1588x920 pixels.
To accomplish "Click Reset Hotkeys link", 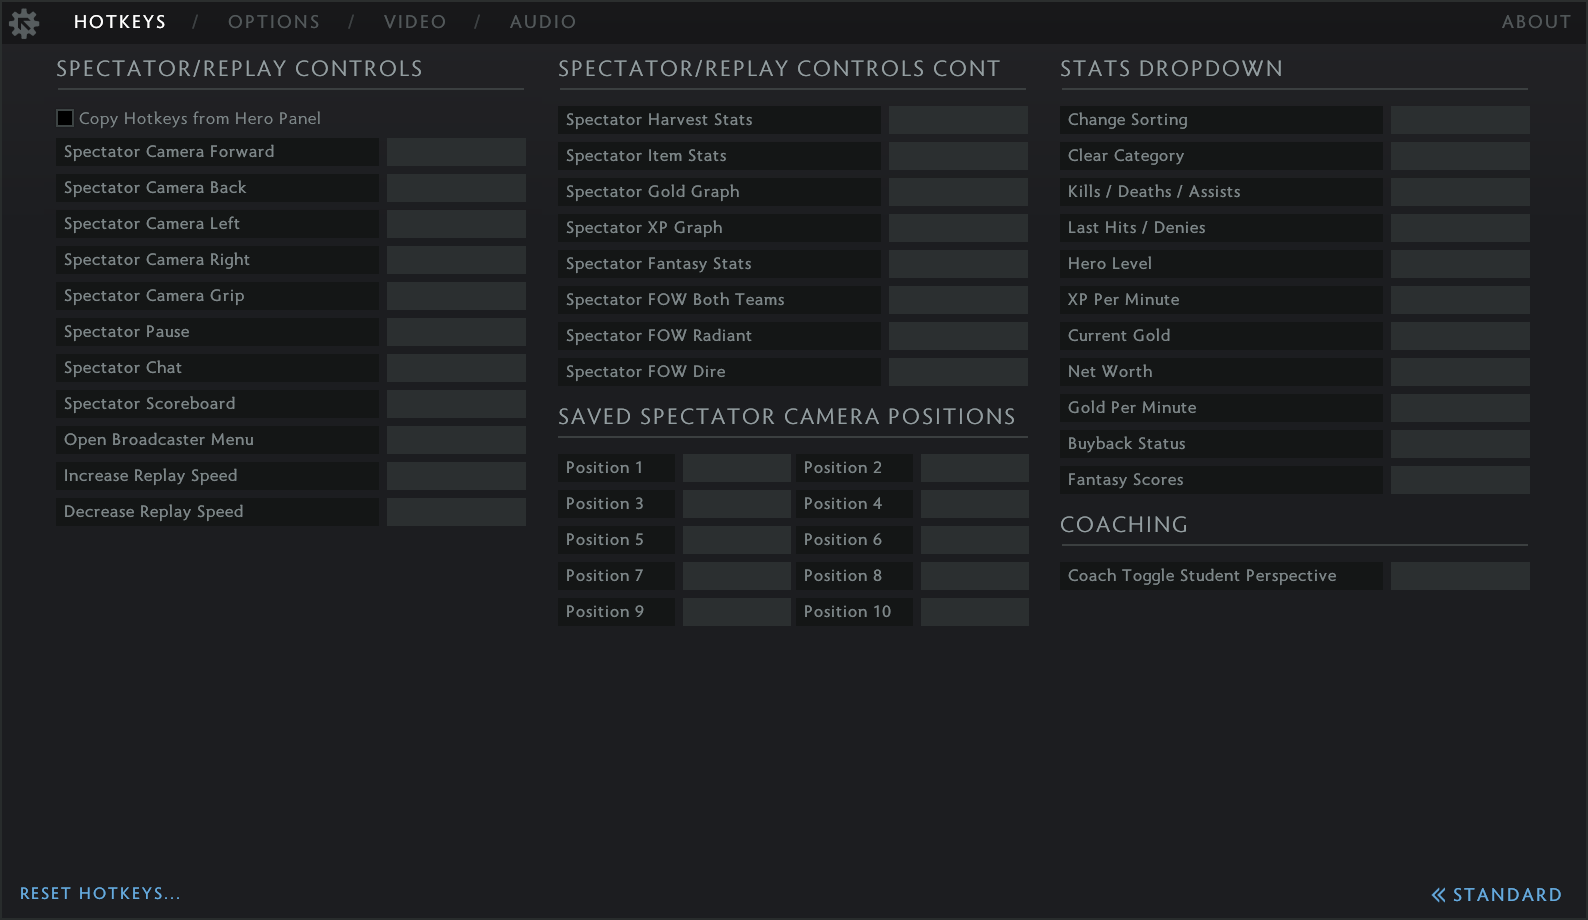I will point(100,893).
